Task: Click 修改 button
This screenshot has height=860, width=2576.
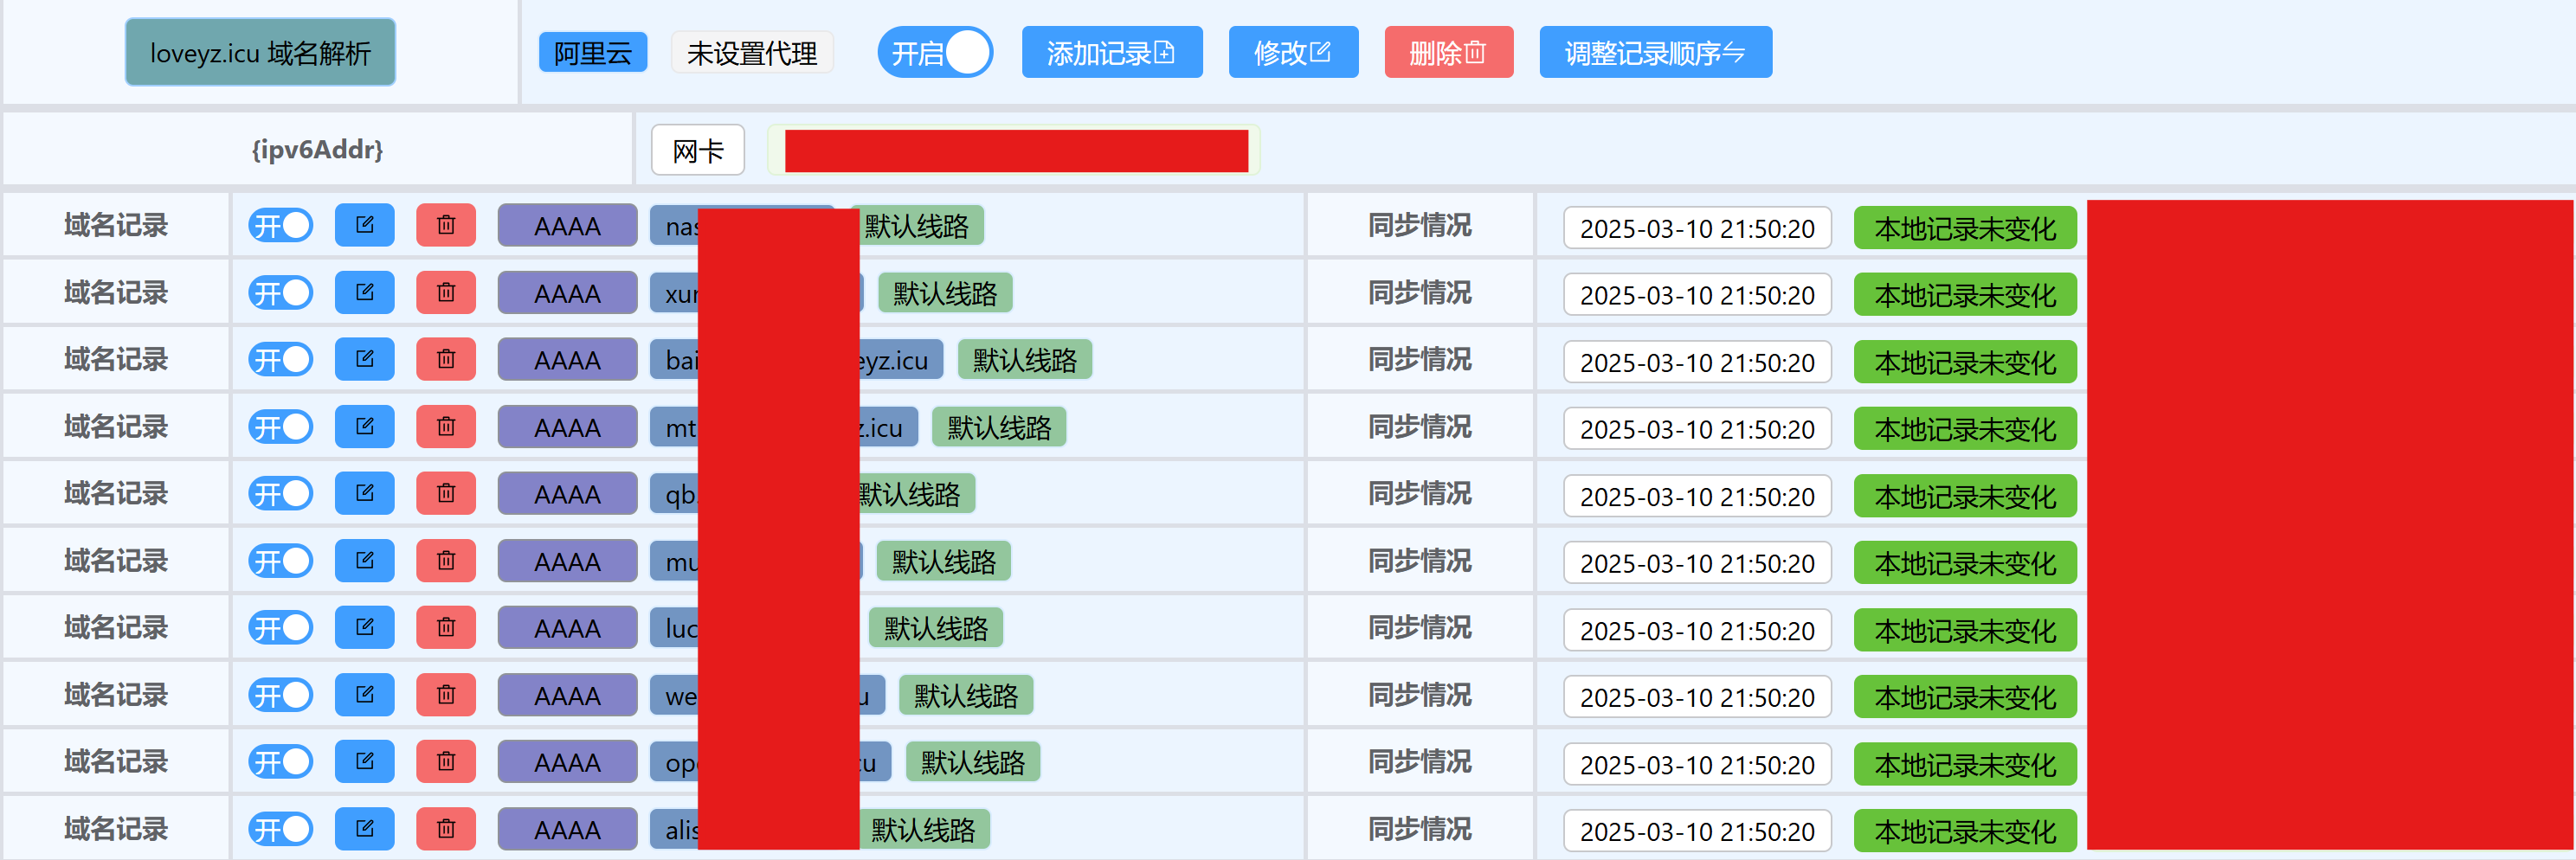Action: coord(1293,52)
